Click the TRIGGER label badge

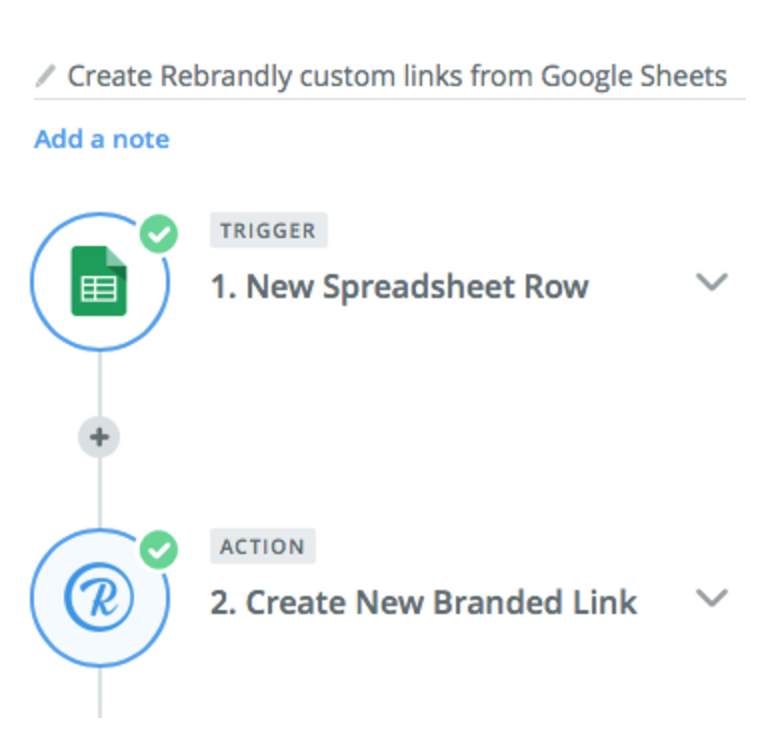269,230
